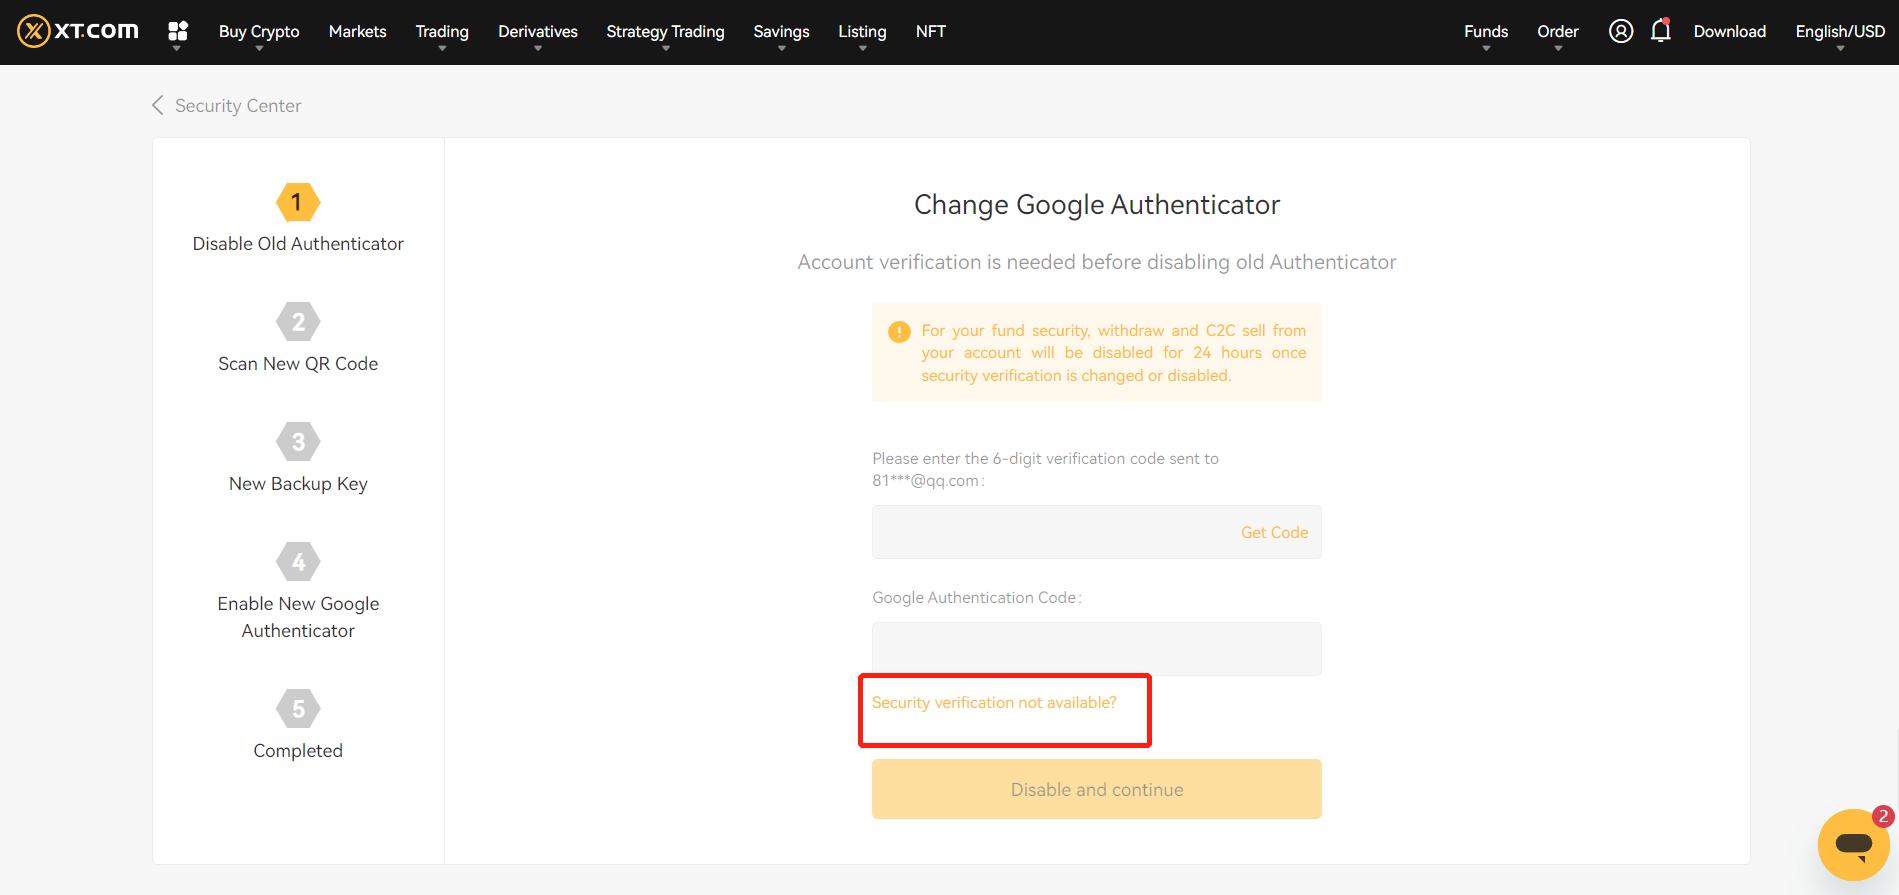Click the step 2 Scan New QR hexagon
This screenshot has width=1899, height=895.
(298, 322)
